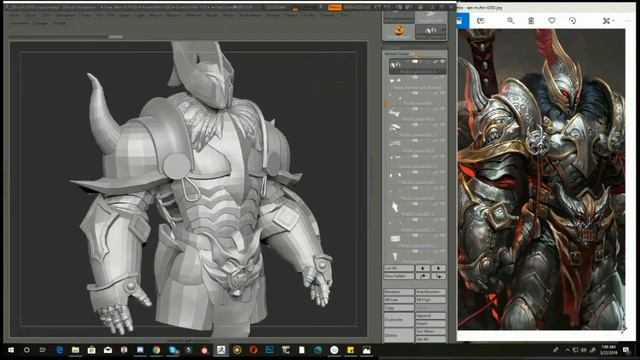
Task: Click Add to a creation icon in Photos
Action: (x=480, y=20)
